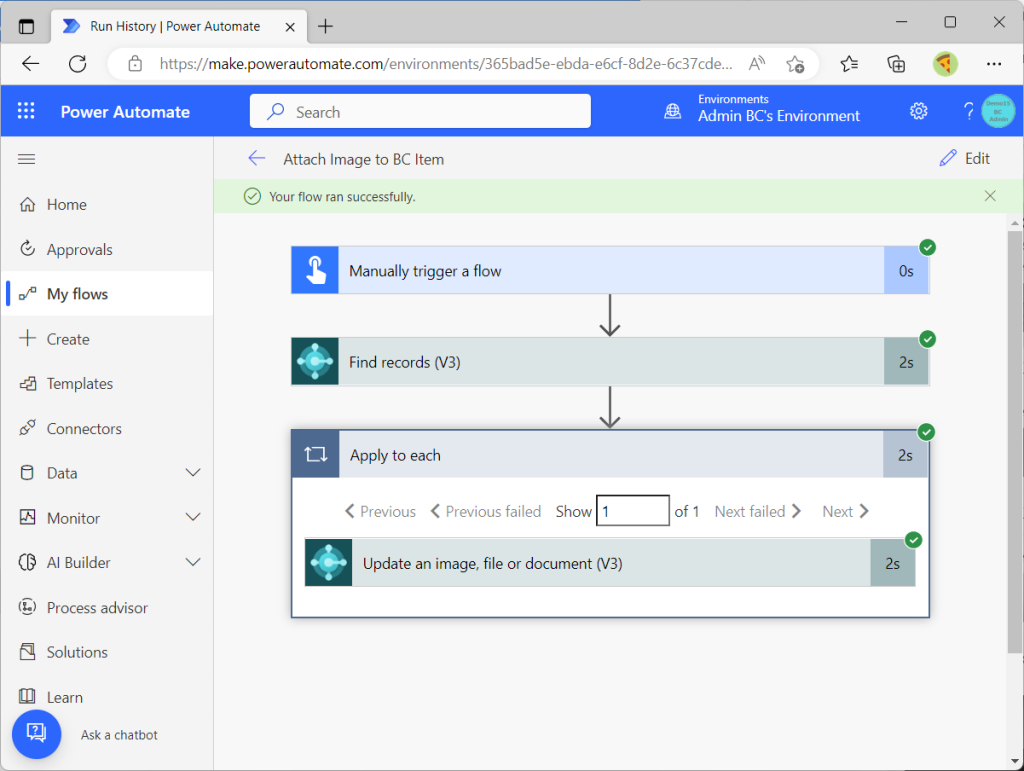Viewport: 1024px width, 771px height.
Task: Click Previous iteration in Apply to each
Action: click(x=380, y=511)
